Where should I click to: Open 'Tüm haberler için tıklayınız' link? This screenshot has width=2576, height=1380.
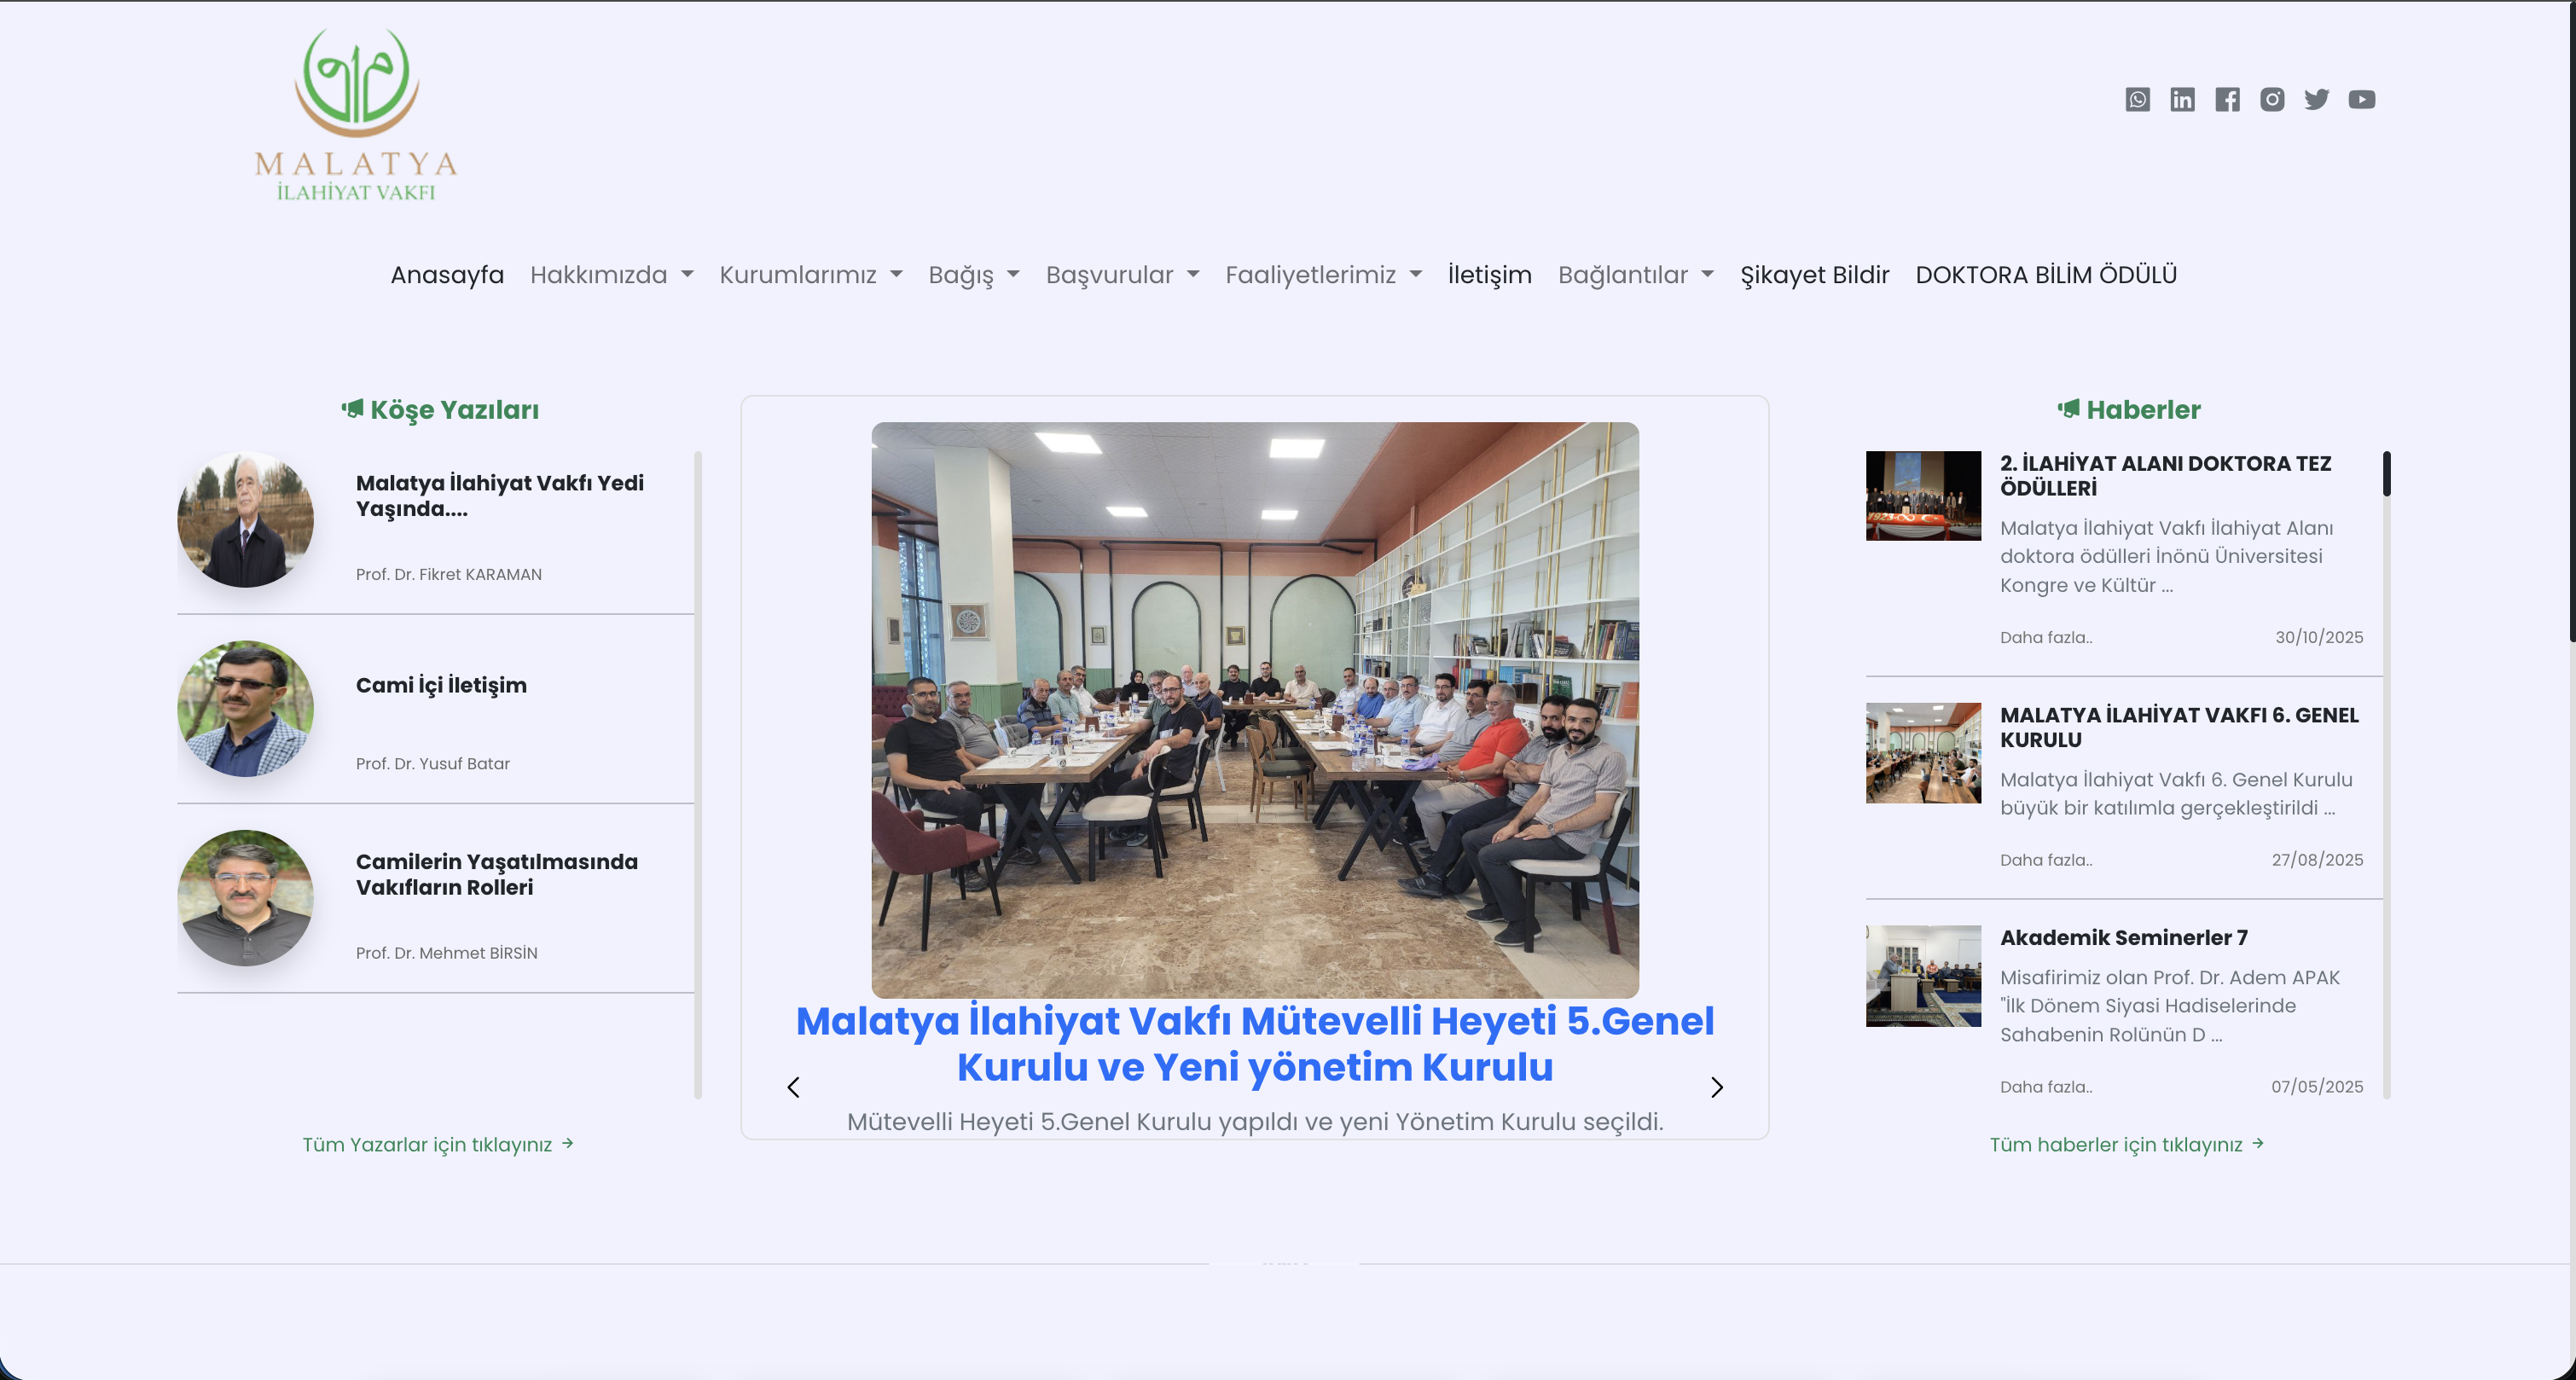click(2126, 1144)
